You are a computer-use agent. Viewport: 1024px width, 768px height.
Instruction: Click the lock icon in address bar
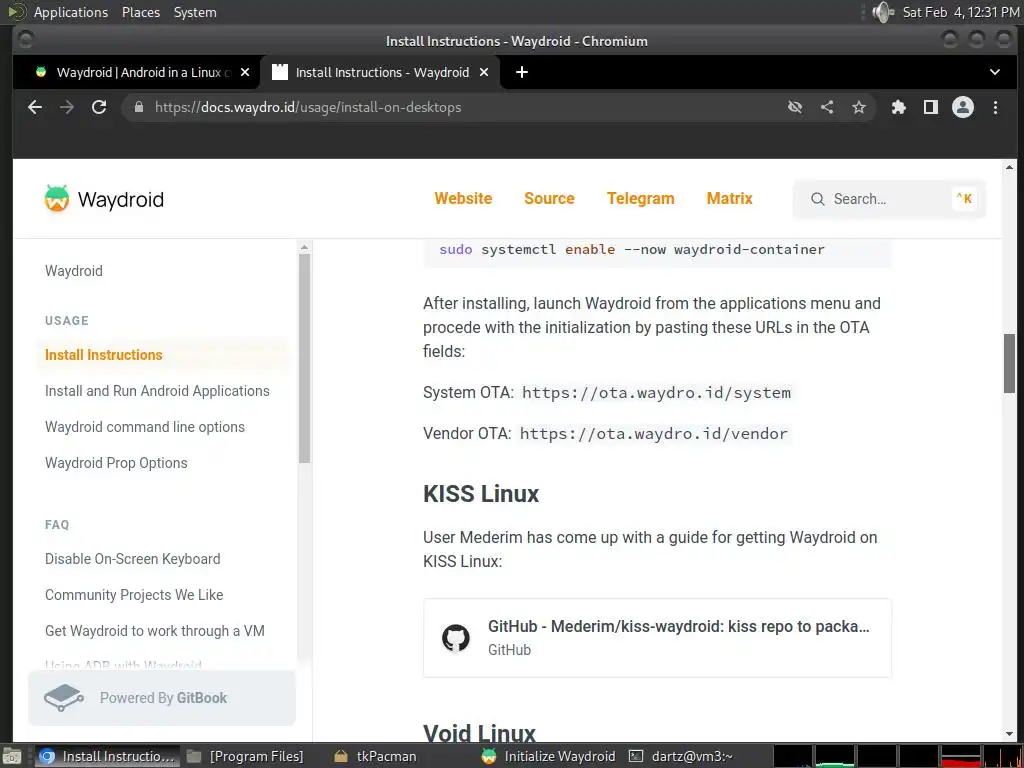[x=138, y=107]
